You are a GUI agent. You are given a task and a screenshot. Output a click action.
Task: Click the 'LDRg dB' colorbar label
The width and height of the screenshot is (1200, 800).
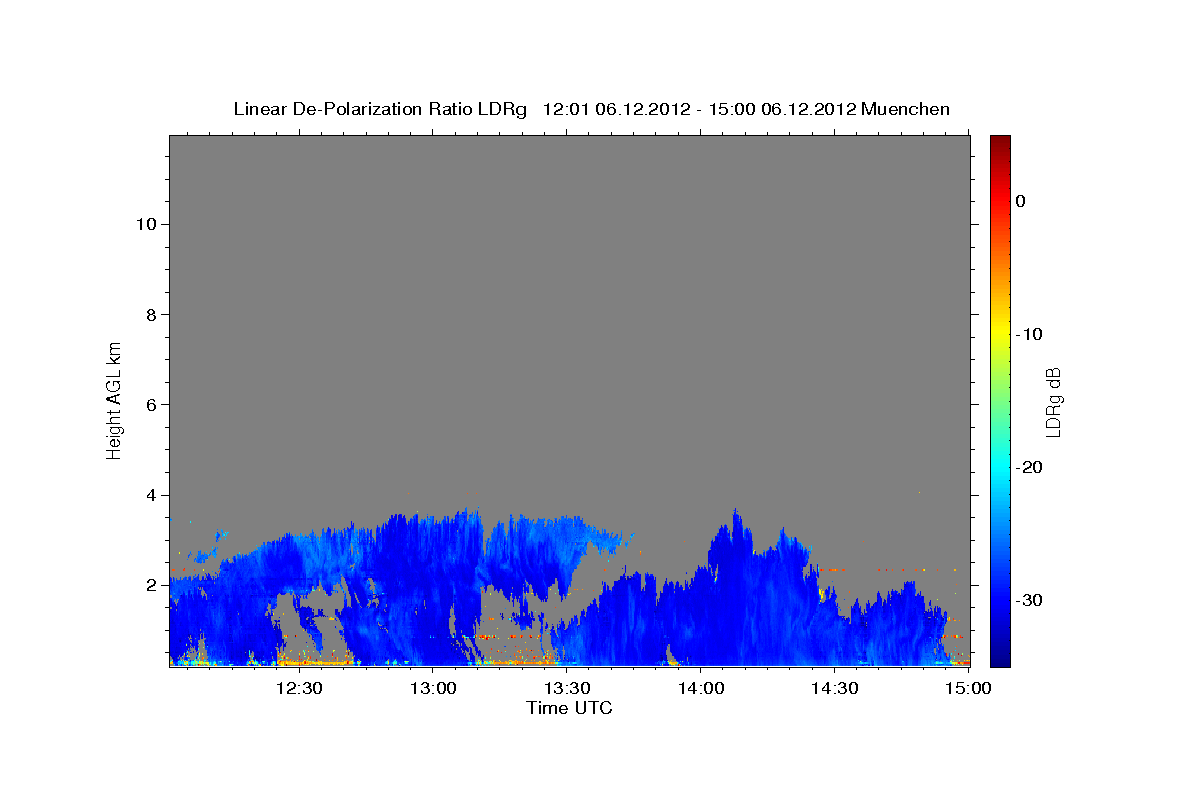pos(1053,402)
